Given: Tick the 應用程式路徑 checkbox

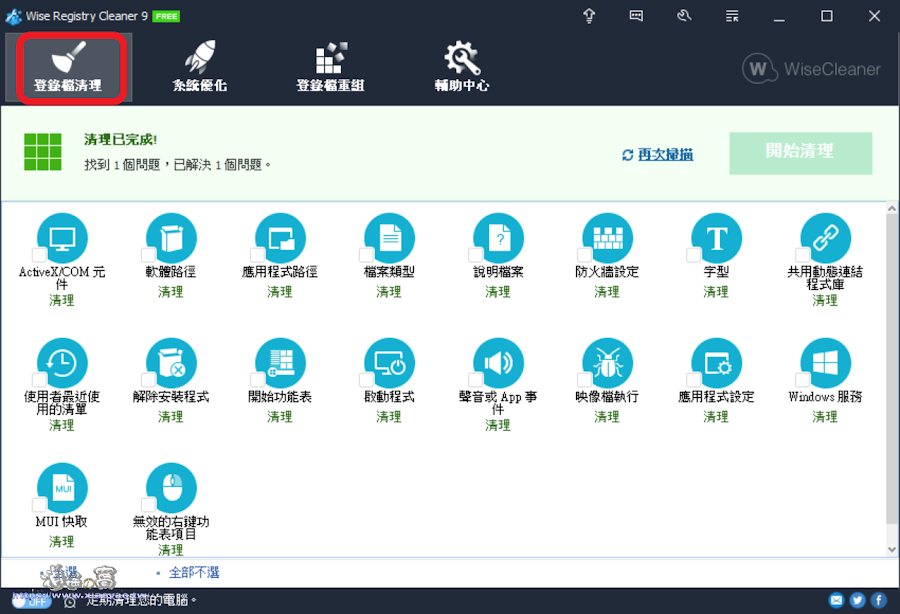Looking at the screenshot, I should pos(258,255).
